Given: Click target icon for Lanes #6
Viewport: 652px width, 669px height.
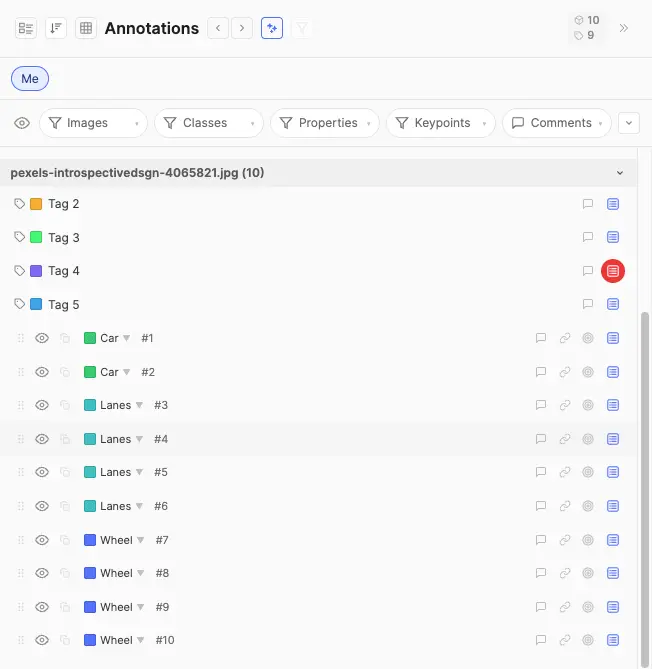Looking at the screenshot, I should 588,506.
